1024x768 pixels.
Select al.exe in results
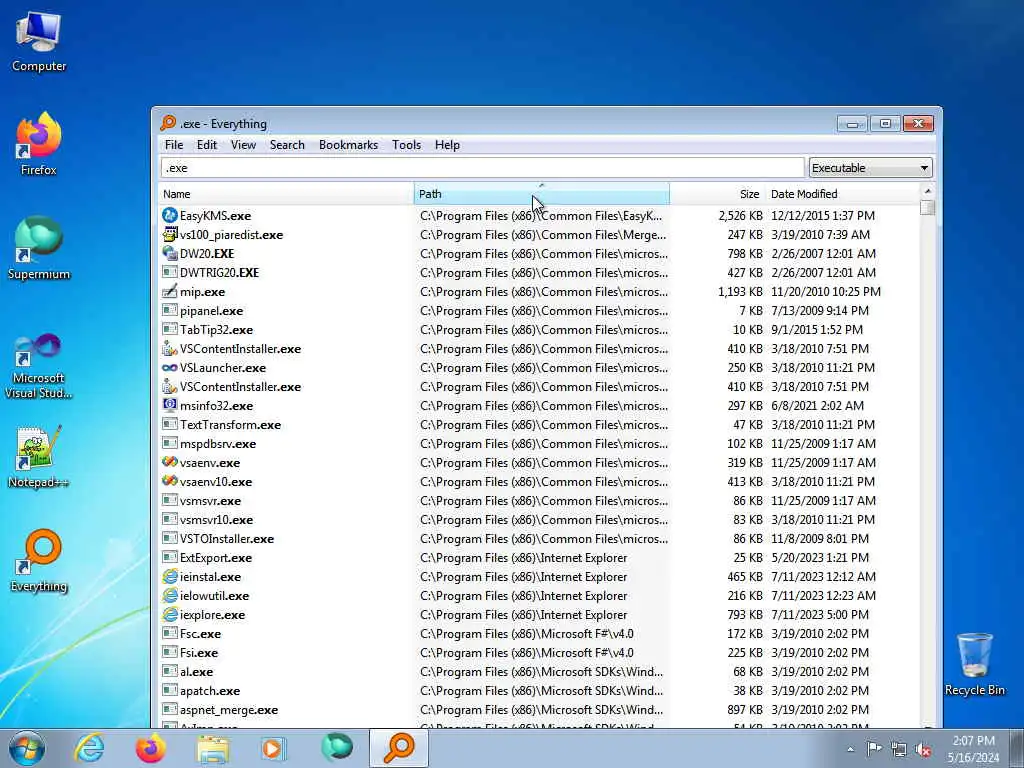(x=196, y=671)
